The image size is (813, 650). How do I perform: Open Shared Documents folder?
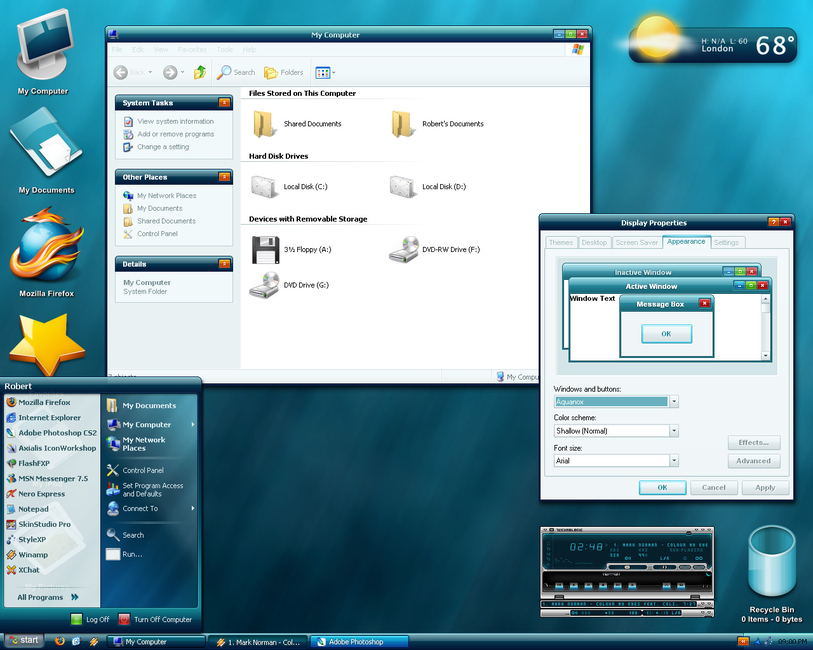click(x=297, y=124)
